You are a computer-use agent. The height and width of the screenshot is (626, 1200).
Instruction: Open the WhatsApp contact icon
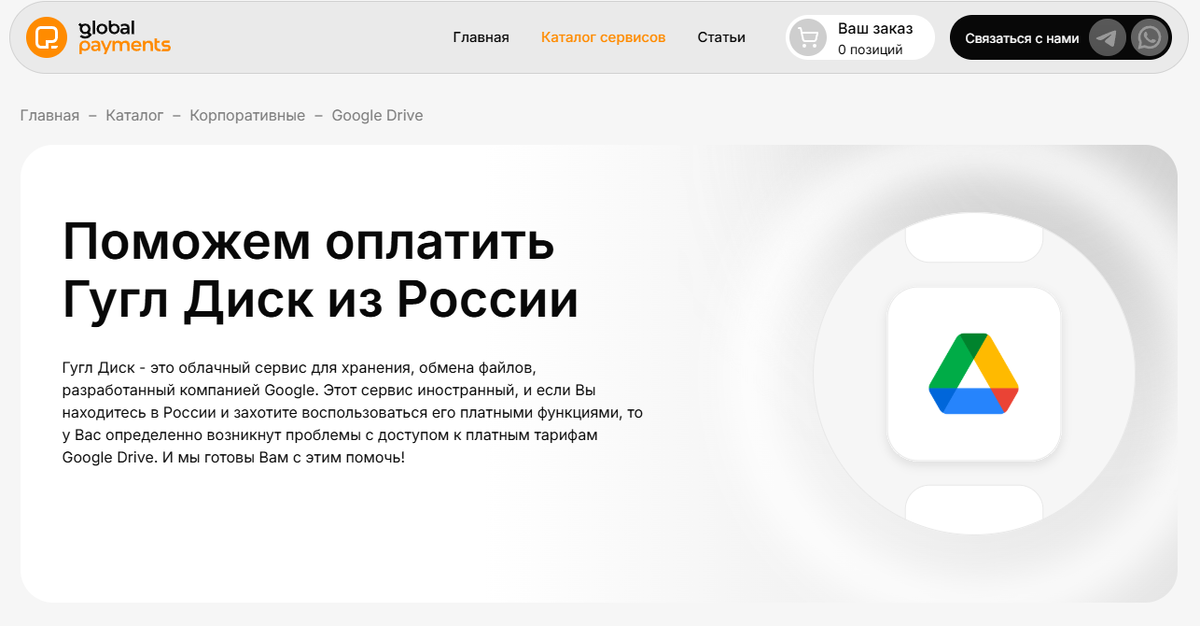pos(1150,38)
